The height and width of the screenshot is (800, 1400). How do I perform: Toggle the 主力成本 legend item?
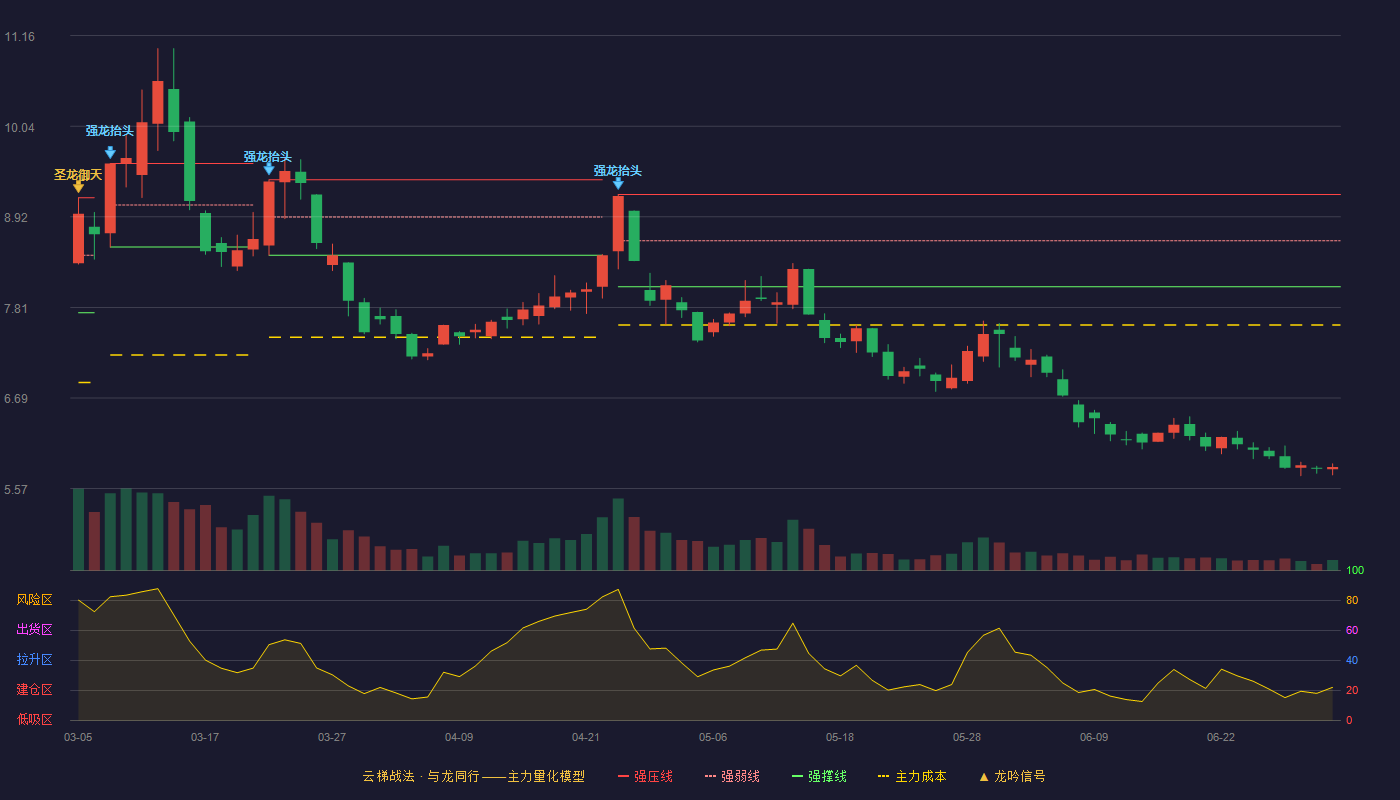coord(912,776)
